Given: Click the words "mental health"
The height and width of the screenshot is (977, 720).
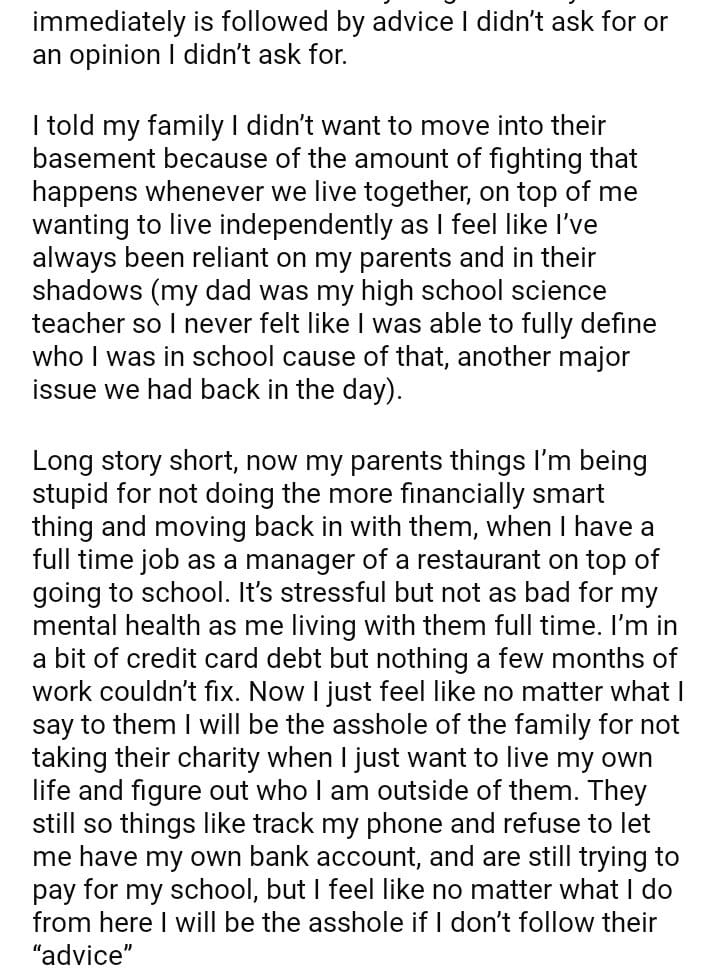Looking at the screenshot, I should pos(118,627).
